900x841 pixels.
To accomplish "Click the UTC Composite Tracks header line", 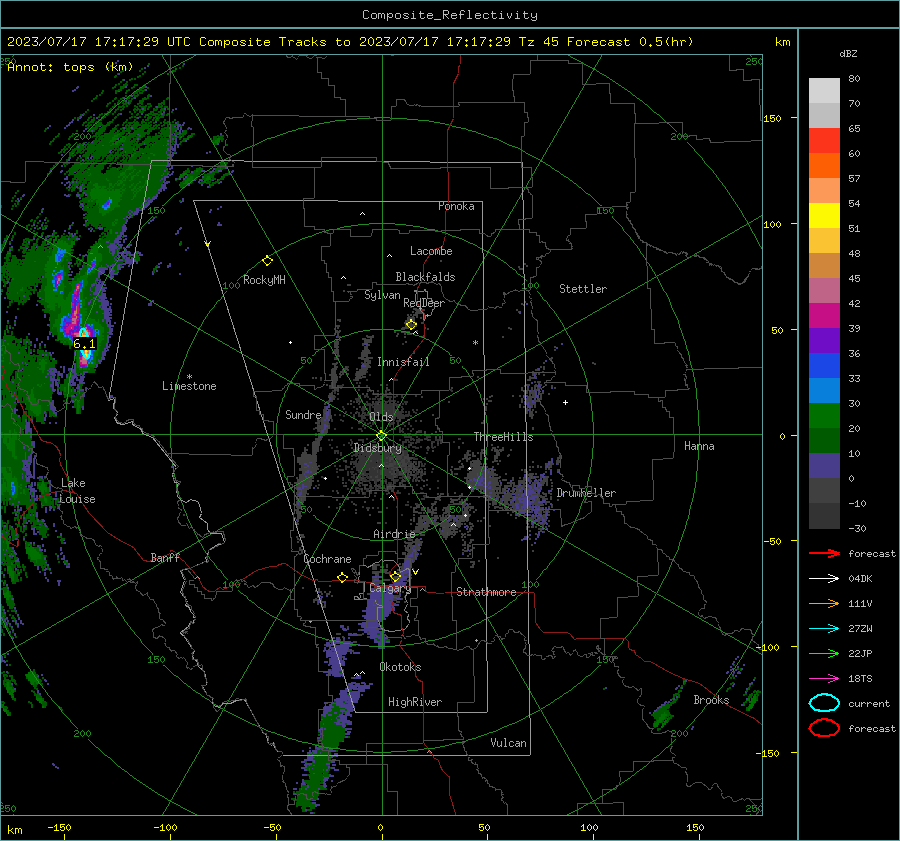I will point(350,42).
